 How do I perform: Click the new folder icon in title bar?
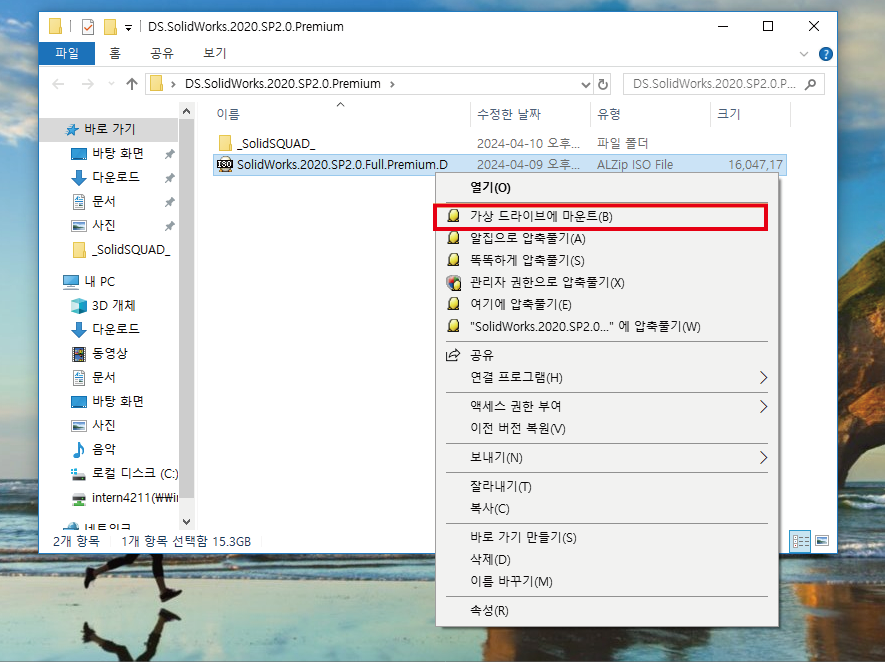[111, 27]
